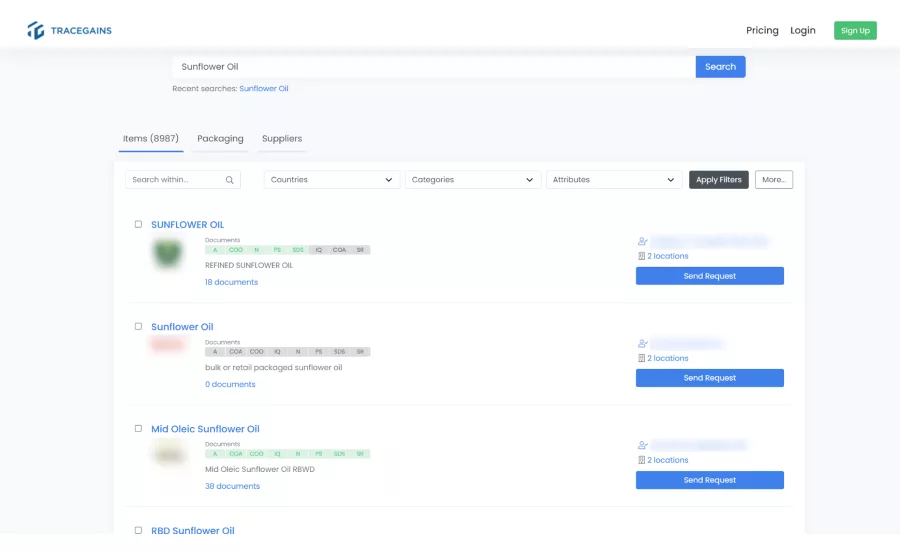Screen dimensions: 900x550
Task: Click recent search Sunflower Oil link
Action: 263,88
